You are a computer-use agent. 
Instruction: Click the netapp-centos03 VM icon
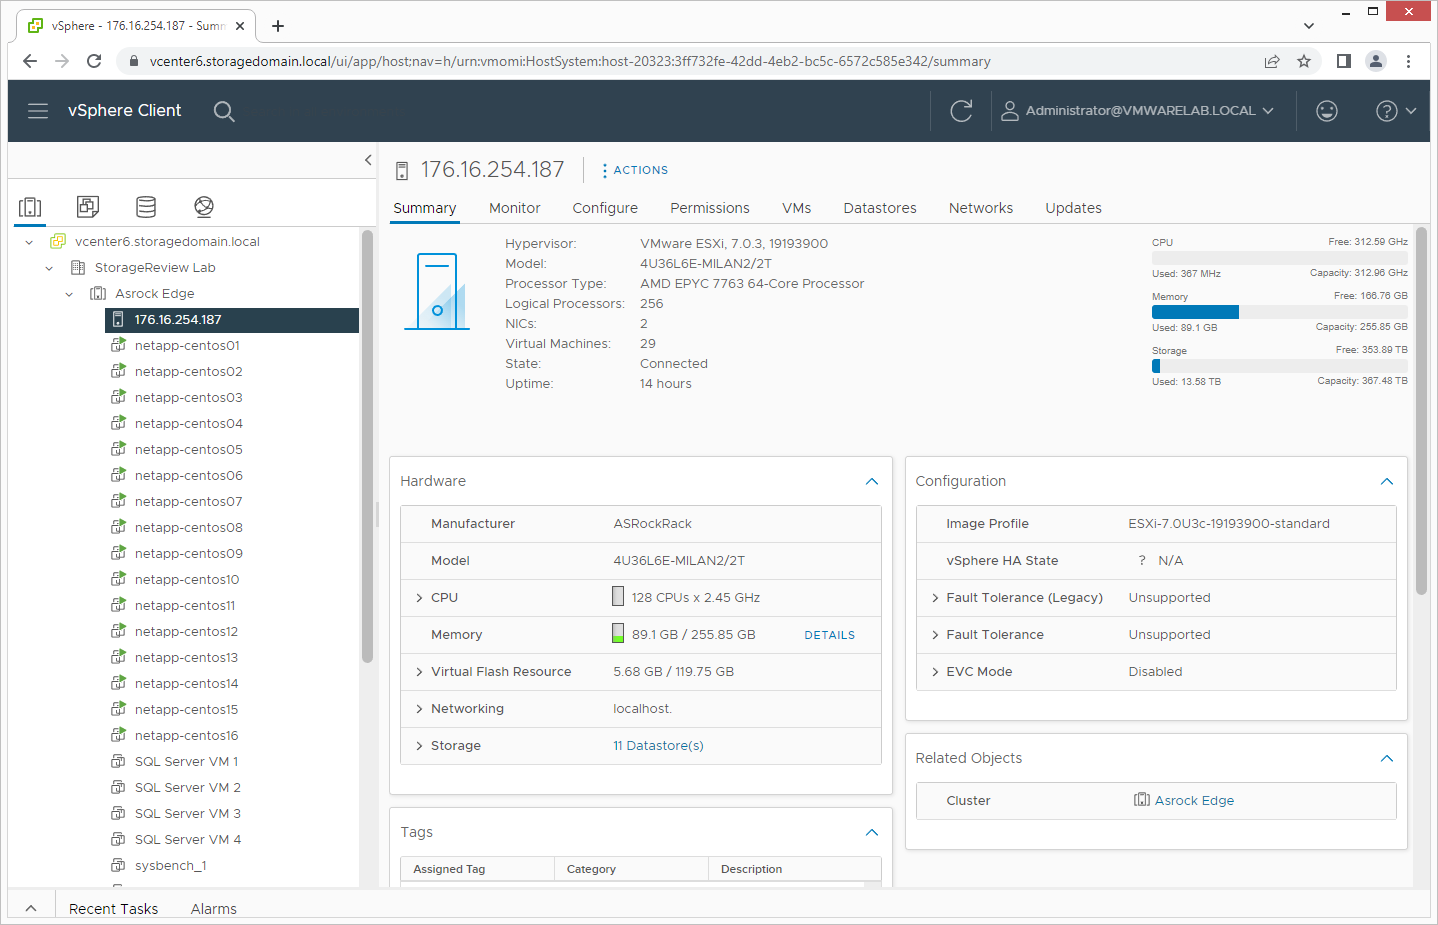pyautogui.click(x=118, y=398)
